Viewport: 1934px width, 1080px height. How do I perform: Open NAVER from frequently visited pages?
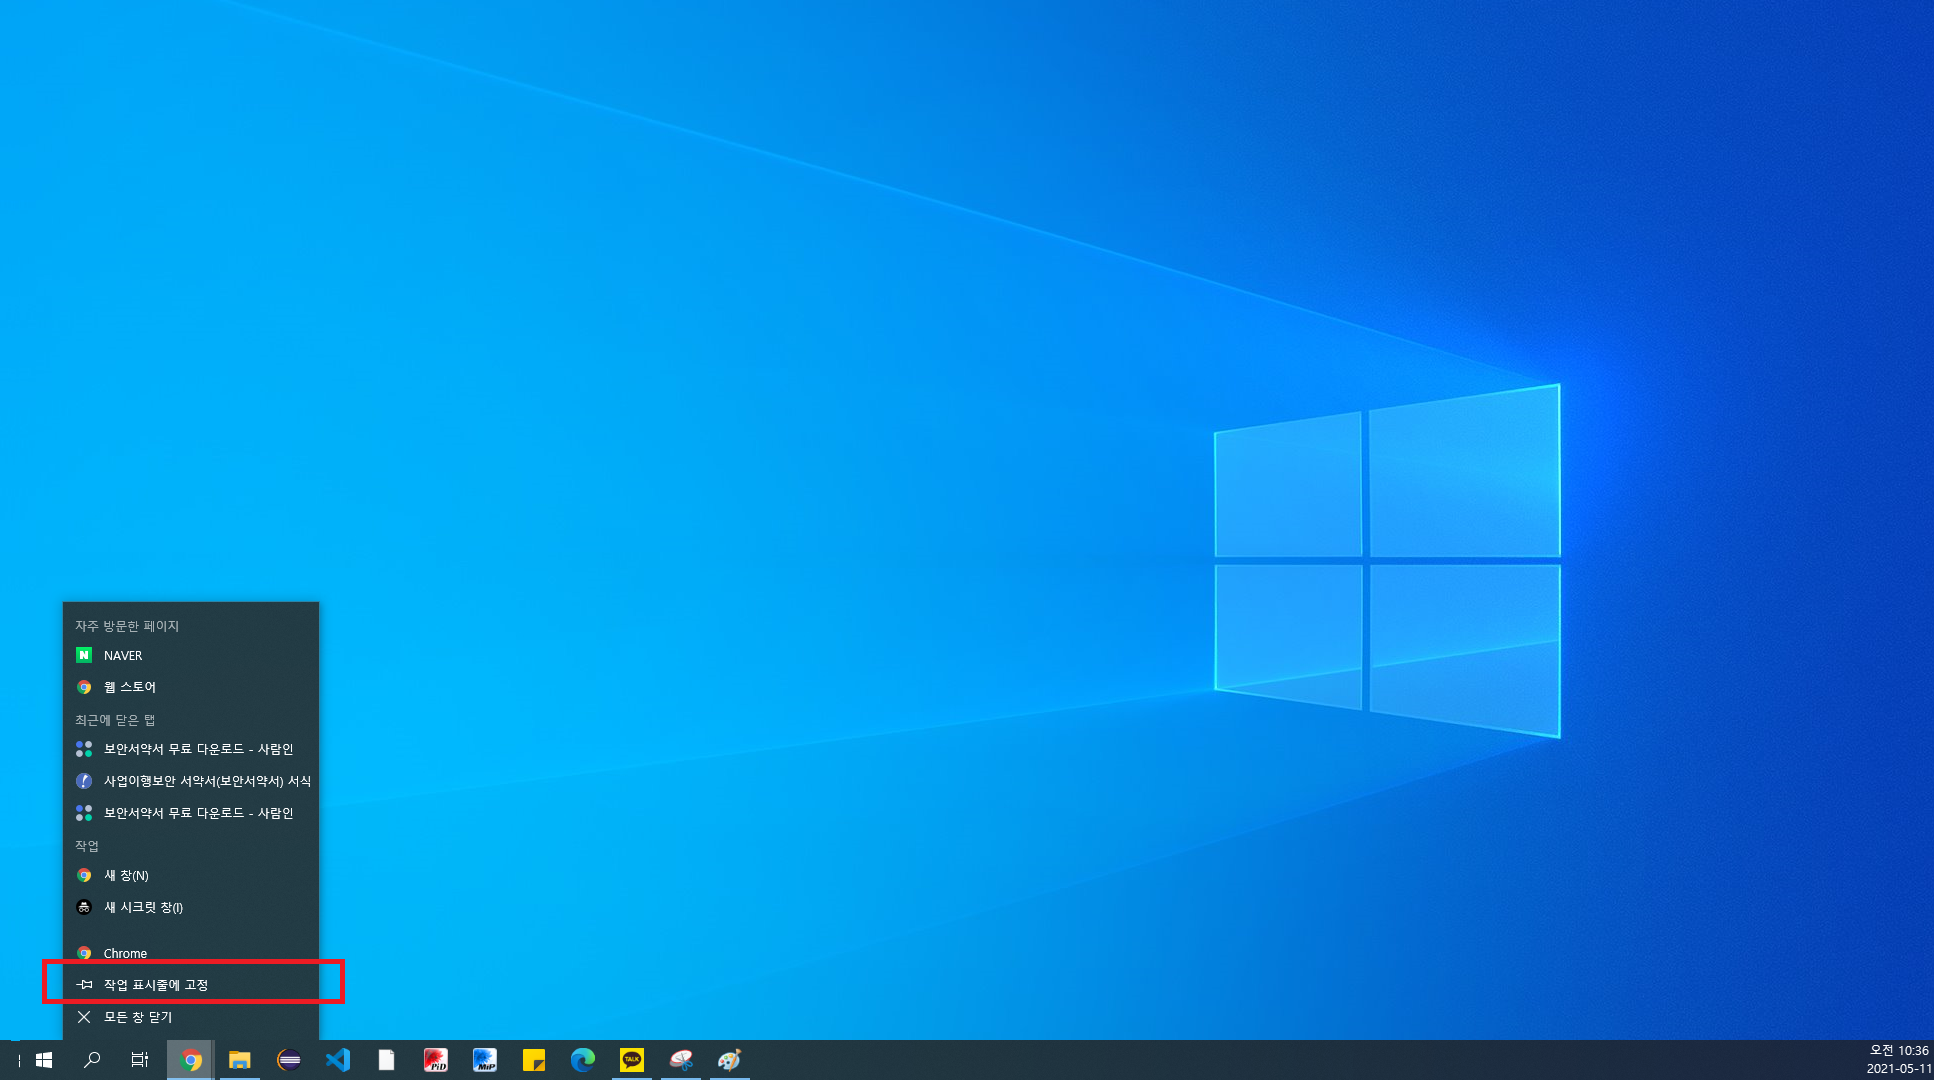click(123, 656)
